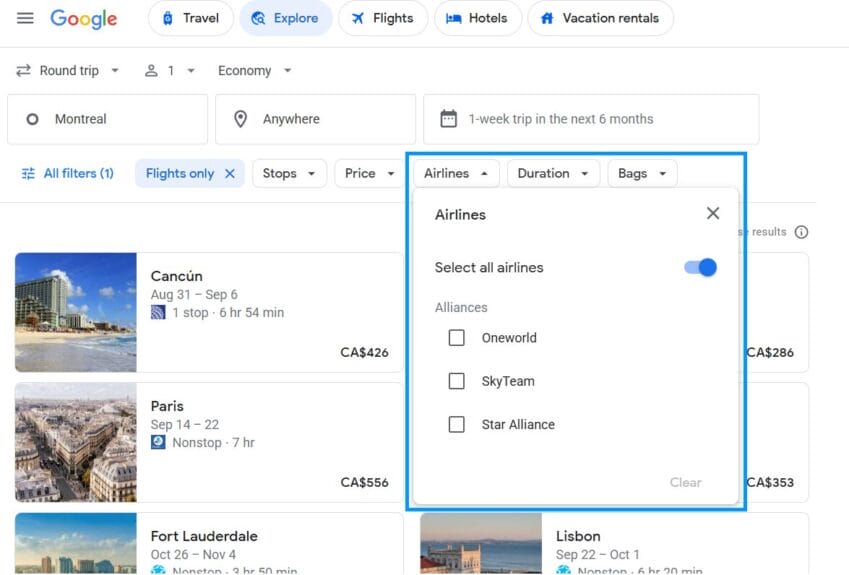Open the Travel tab
849x575 pixels.
coord(191,18)
